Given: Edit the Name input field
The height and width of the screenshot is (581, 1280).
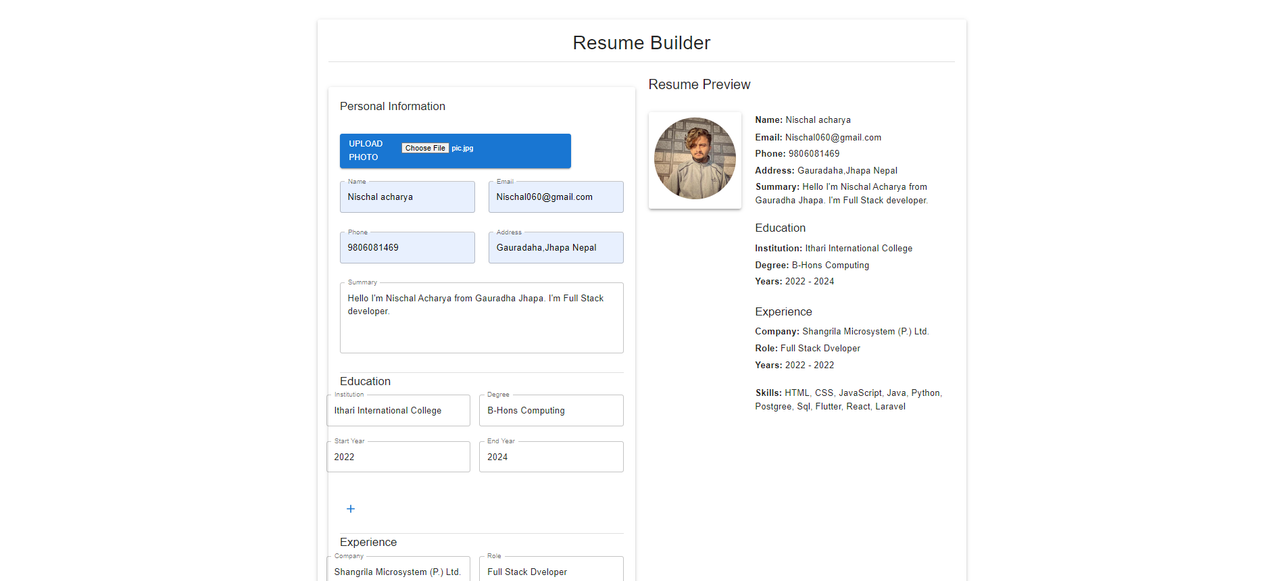Looking at the screenshot, I should (408, 197).
